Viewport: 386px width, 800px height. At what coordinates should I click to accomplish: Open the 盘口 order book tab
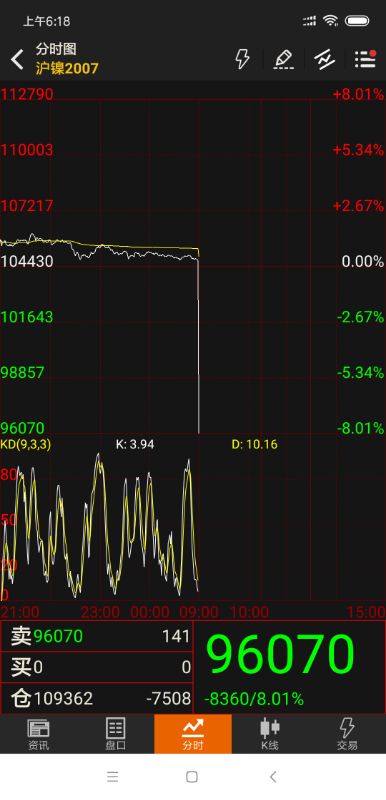coord(116,734)
